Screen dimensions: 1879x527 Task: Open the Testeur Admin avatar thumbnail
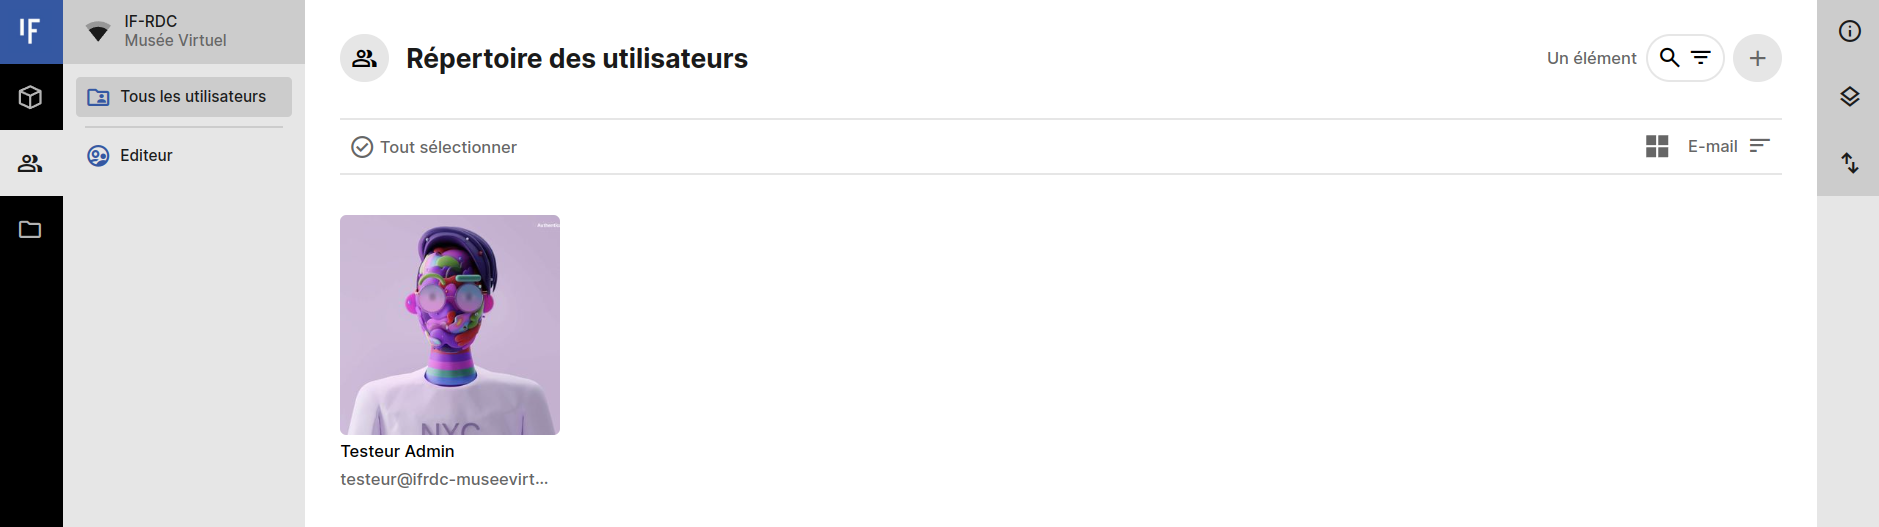[x=450, y=325]
